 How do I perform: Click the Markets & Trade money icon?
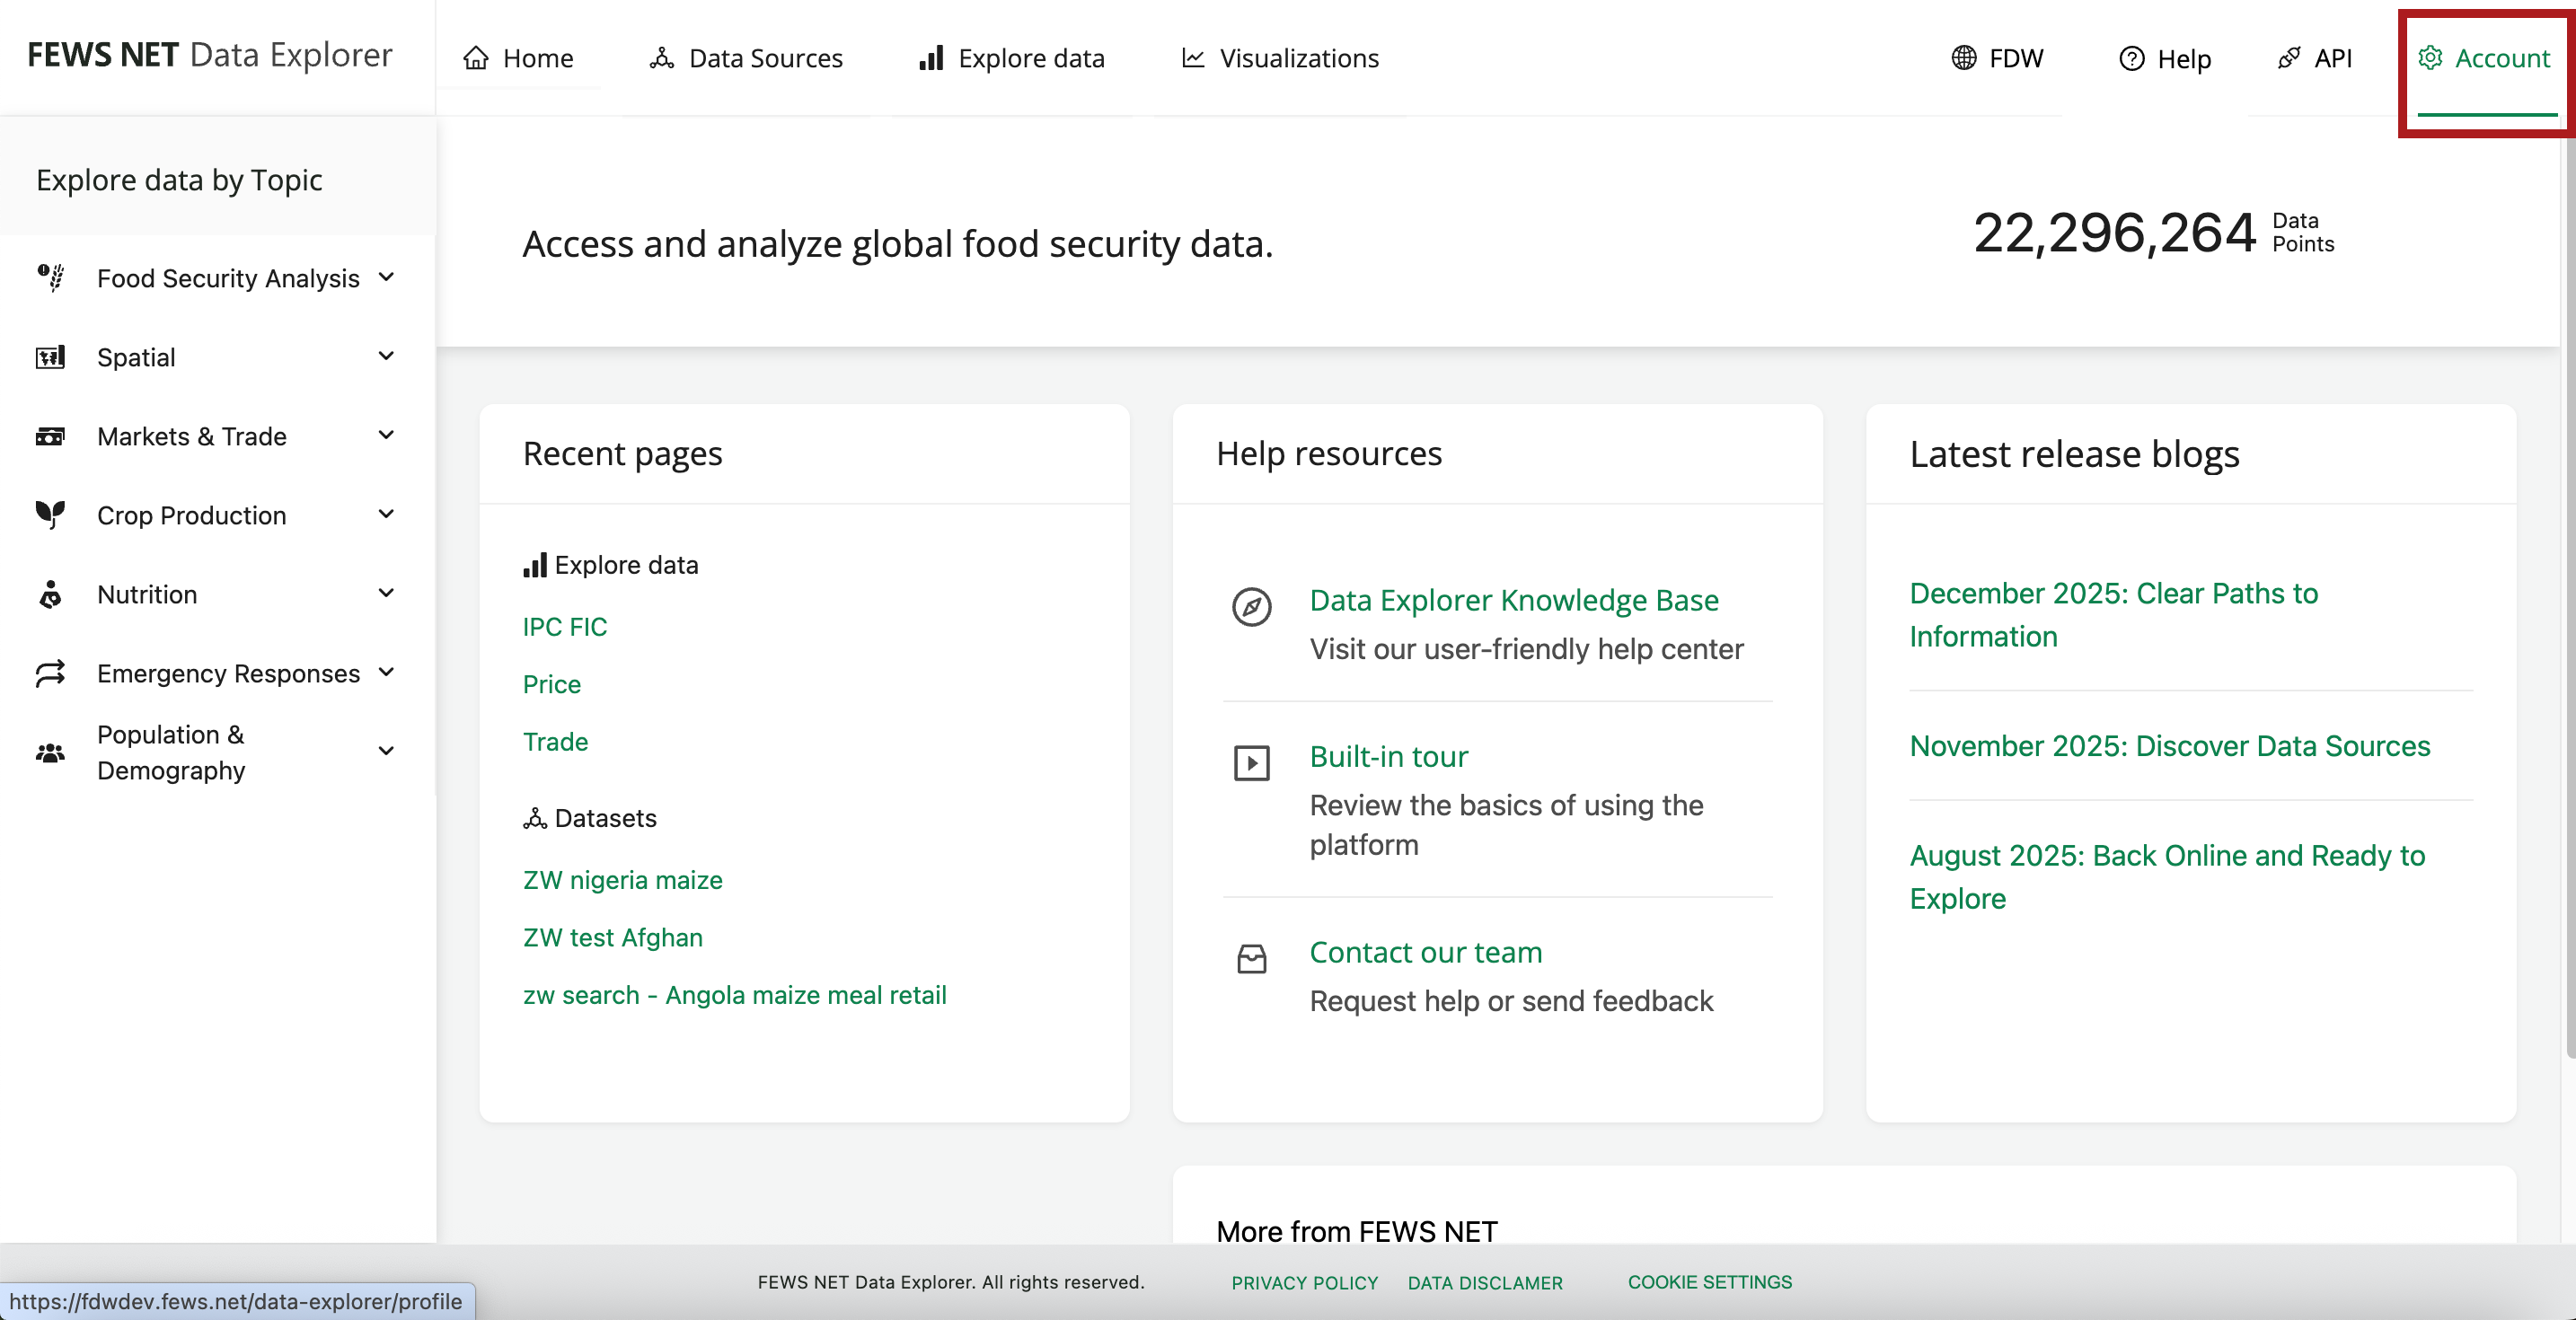coord(50,436)
